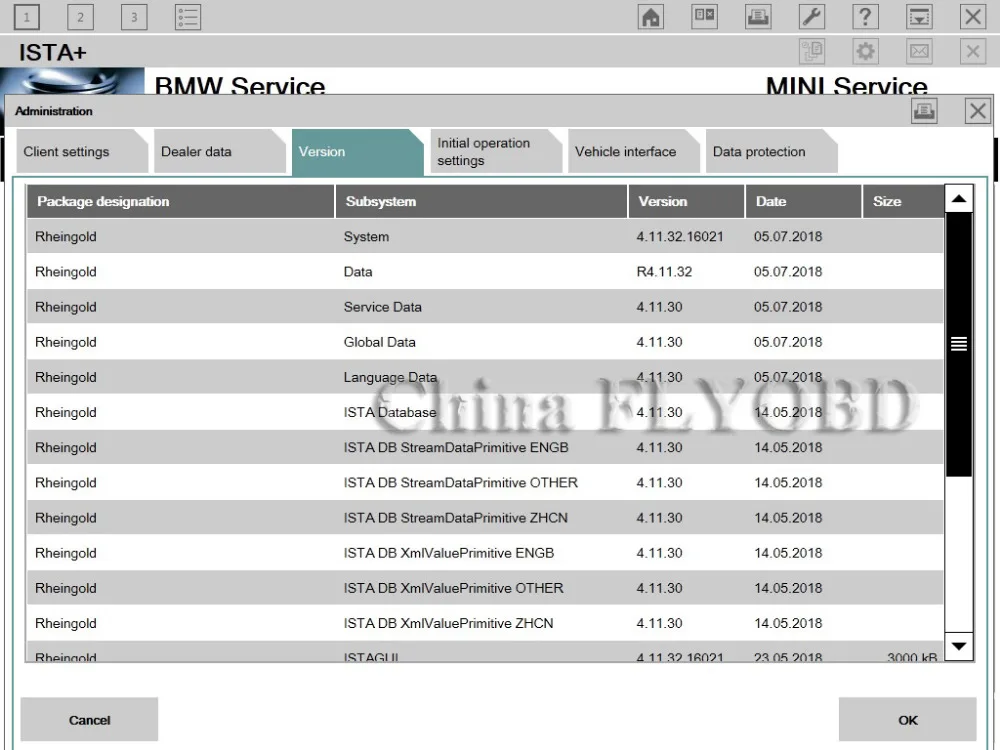1000x750 pixels.
Task: Click the Subsystem column header
Action: point(482,202)
